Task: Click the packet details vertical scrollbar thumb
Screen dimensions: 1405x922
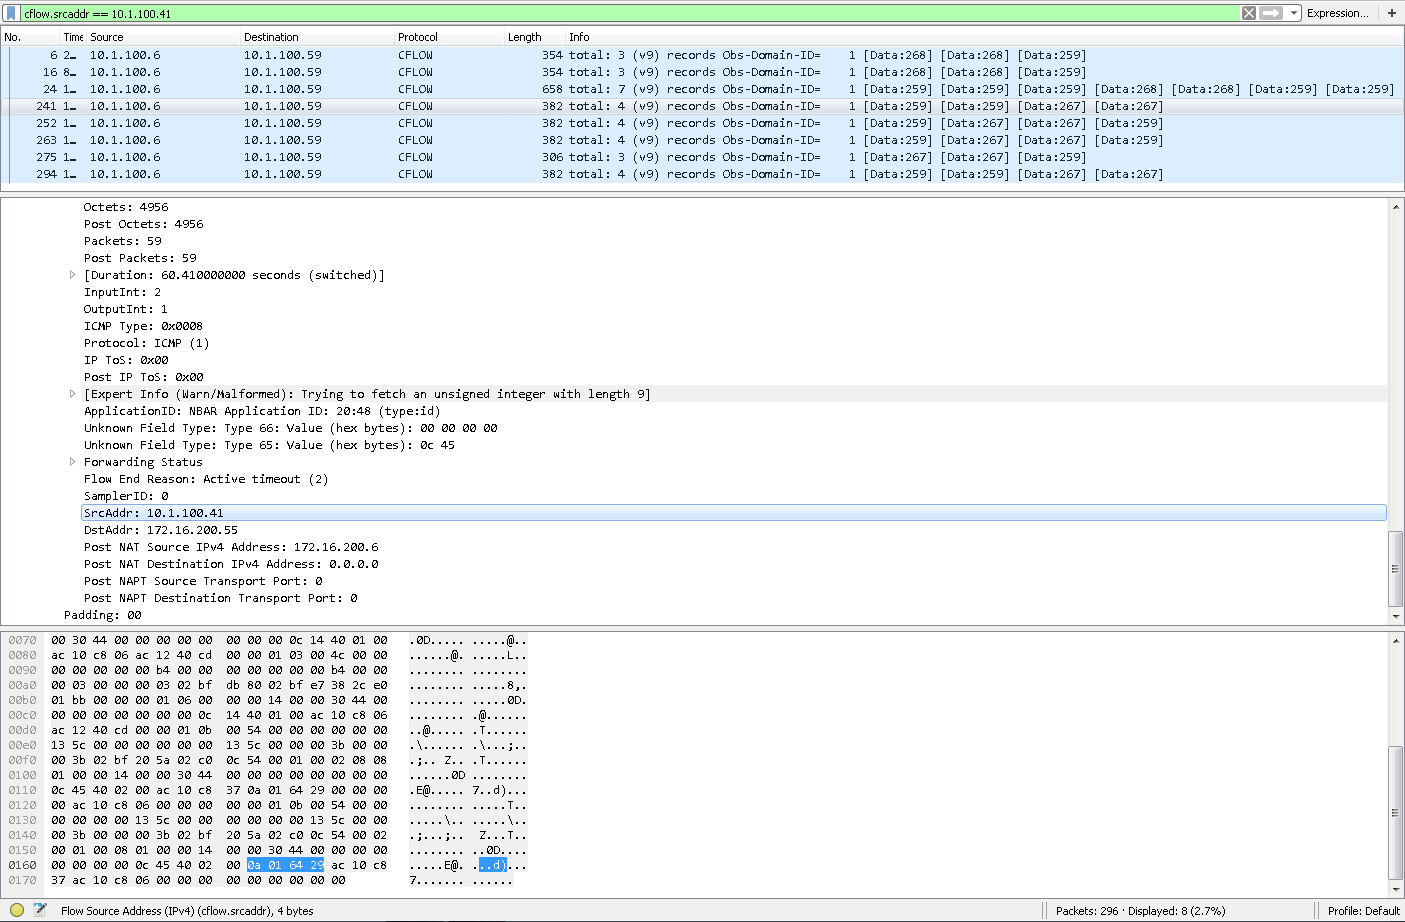Action: tap(1396, 568)
